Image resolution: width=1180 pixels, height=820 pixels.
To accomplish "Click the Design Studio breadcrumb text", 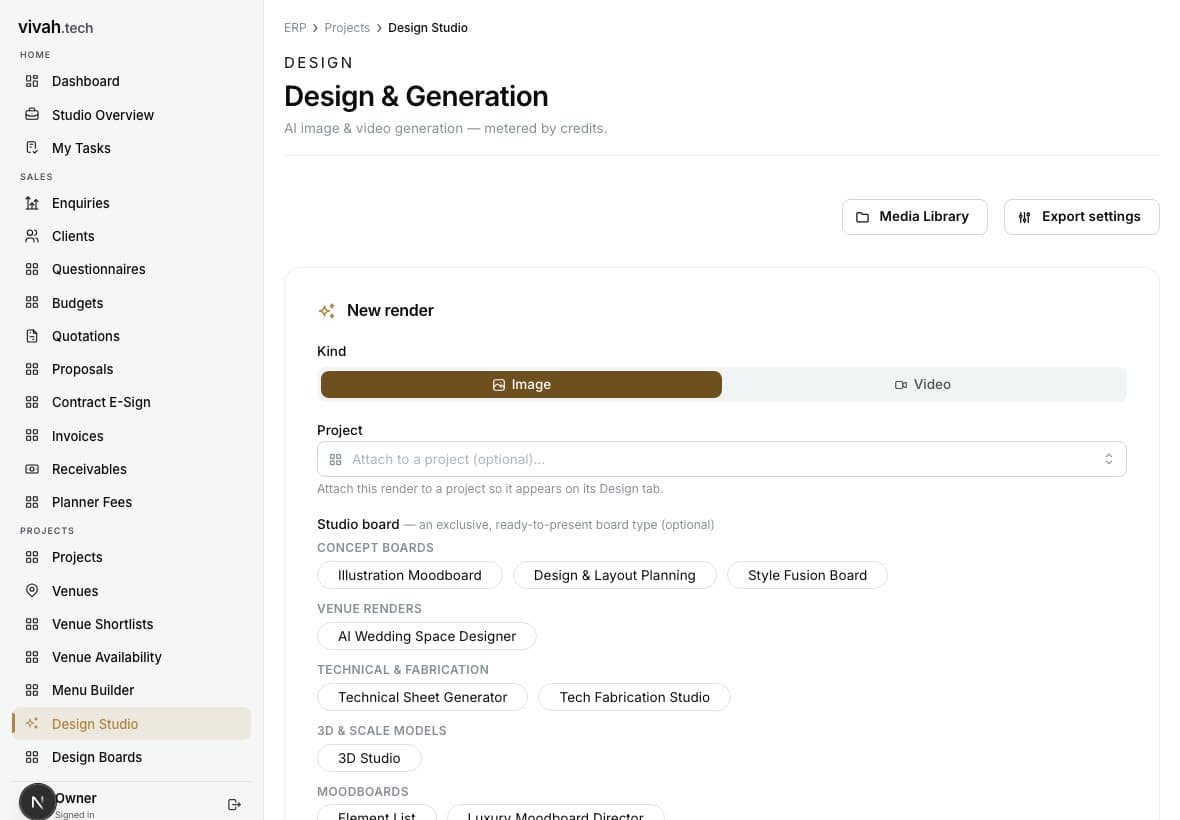I will click(427, 28).
